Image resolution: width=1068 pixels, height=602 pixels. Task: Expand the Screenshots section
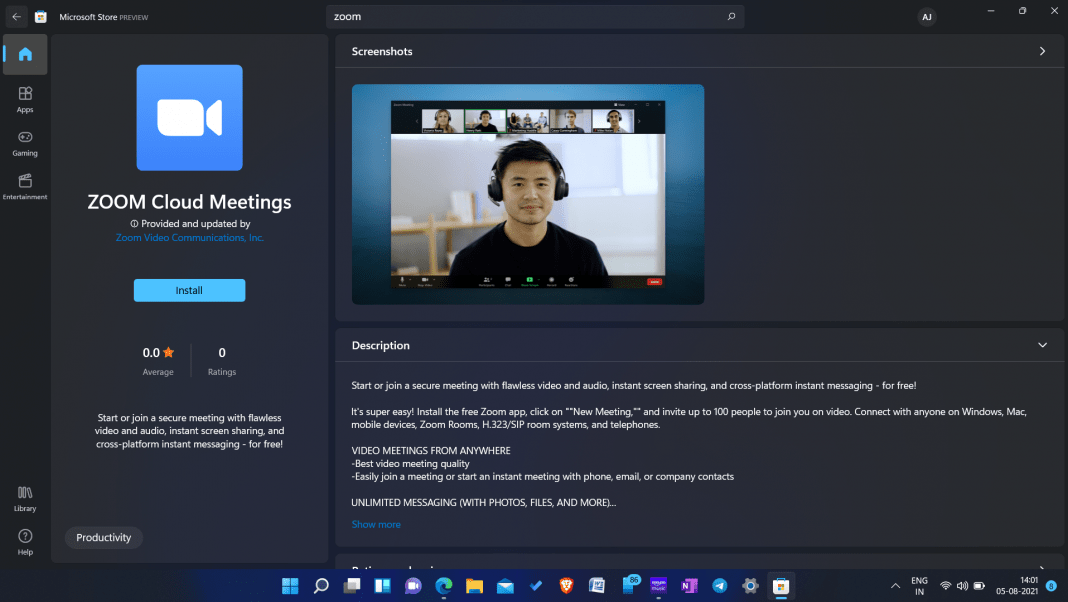click(1042, 50)
